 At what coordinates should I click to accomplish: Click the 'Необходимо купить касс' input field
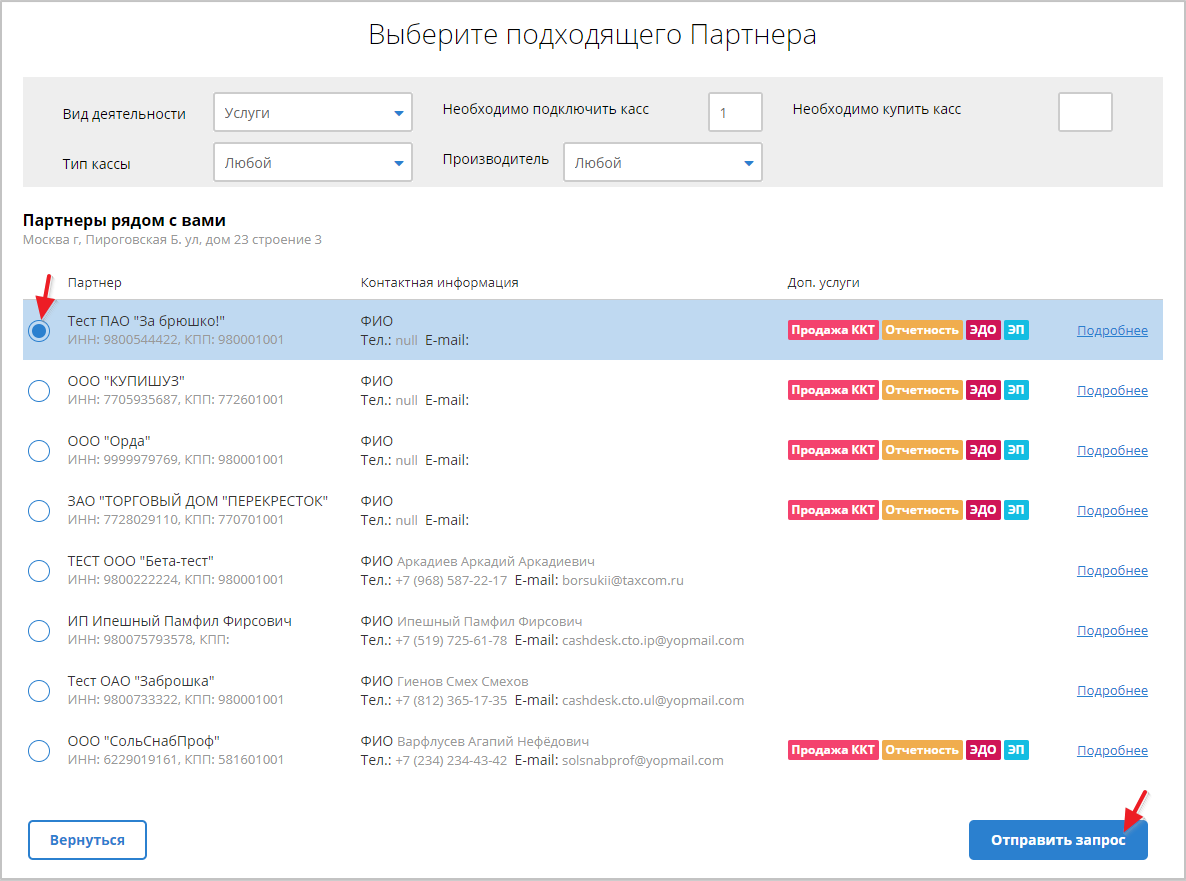point(1085,112)
